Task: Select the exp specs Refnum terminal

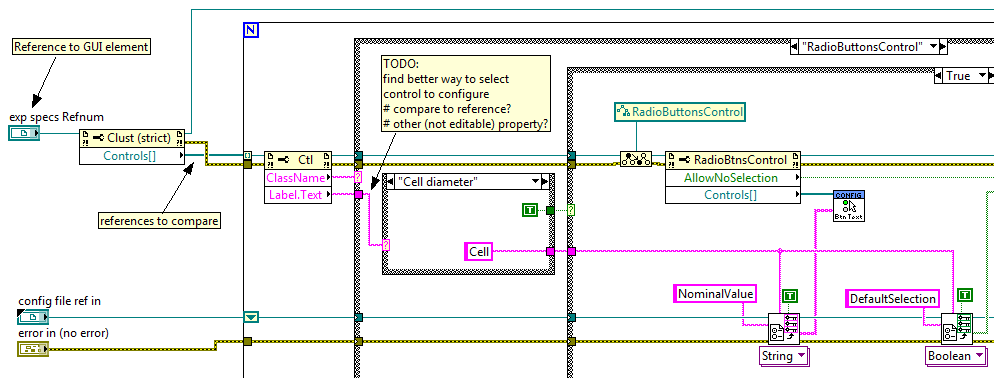Action: [24, 133]
